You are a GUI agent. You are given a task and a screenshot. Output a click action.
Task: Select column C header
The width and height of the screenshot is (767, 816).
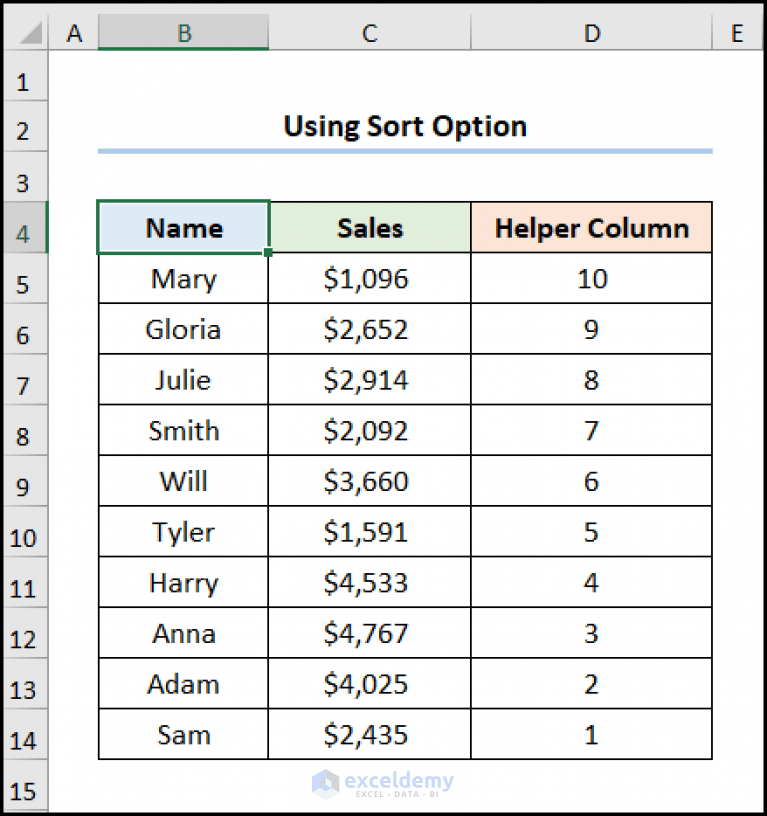coord(369,33)
